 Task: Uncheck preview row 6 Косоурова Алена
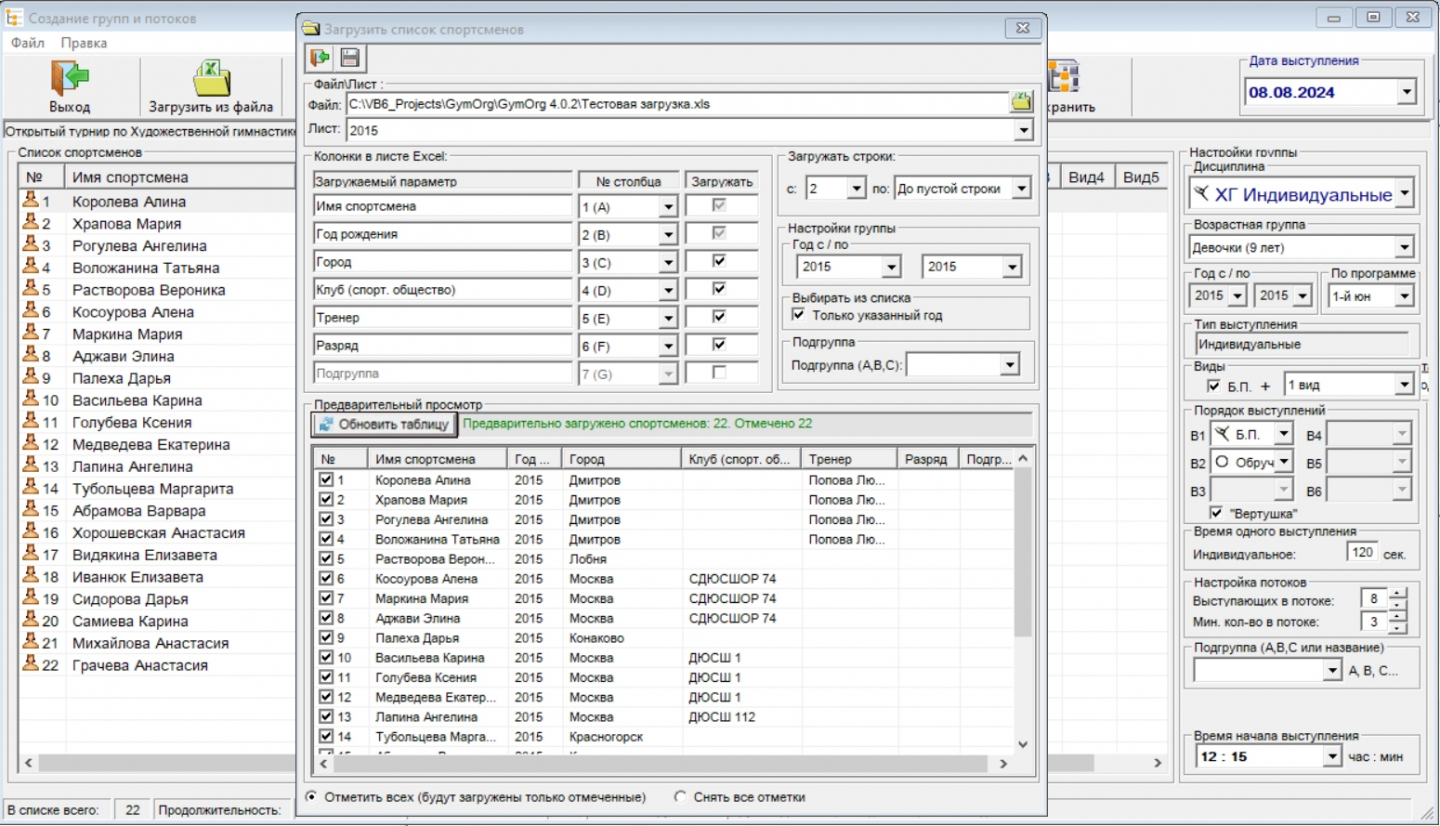click(x=325, y=578)
